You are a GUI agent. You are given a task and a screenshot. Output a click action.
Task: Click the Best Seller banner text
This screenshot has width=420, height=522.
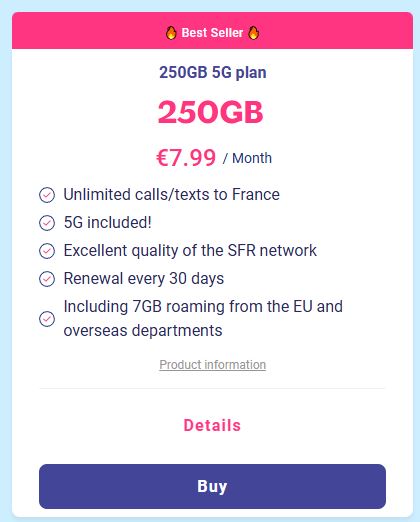point(212,33)
